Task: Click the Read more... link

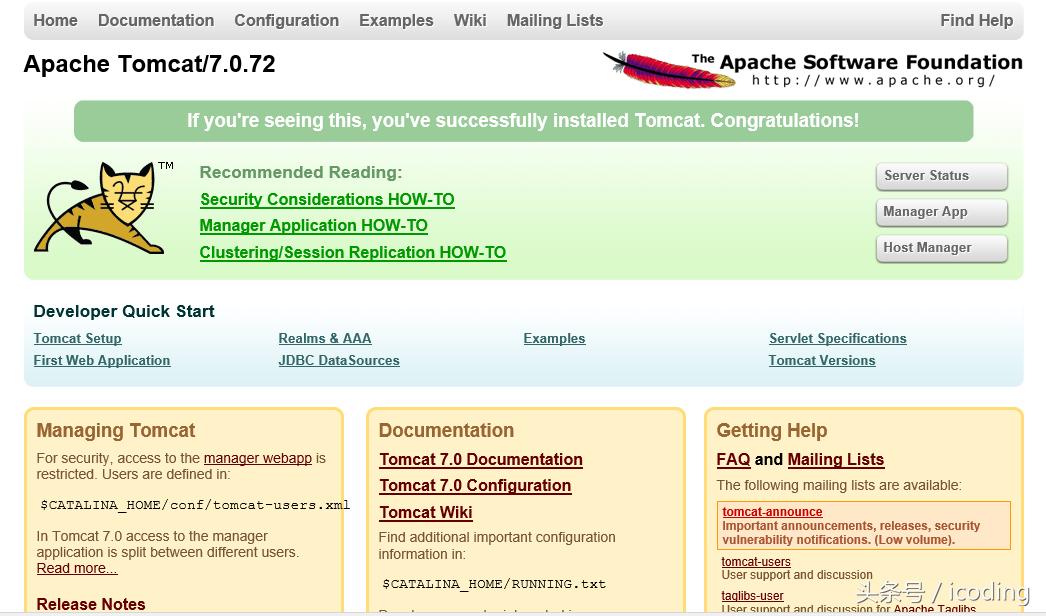Action: (77, 569)
